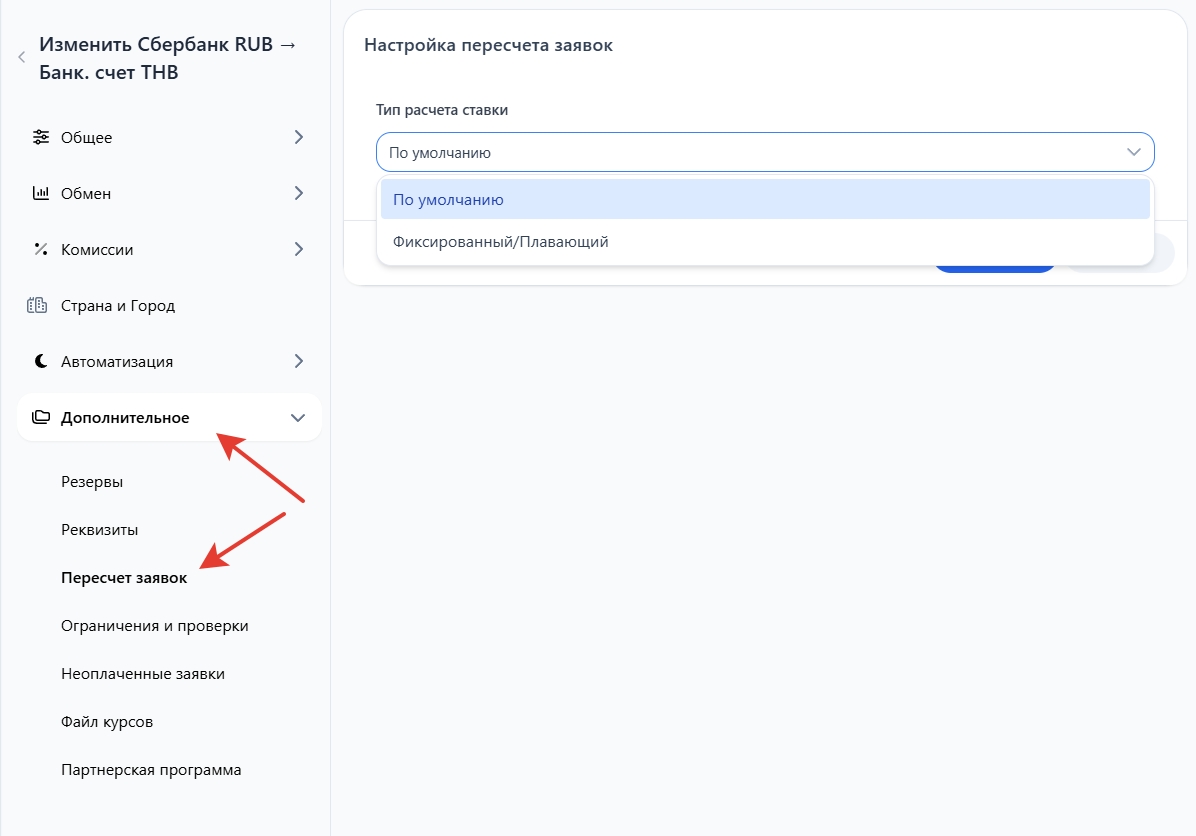This screenshot has width=1196, height=836.
Task: Click the folder icon next to Дополнительное
Action: tap(41, 417)
